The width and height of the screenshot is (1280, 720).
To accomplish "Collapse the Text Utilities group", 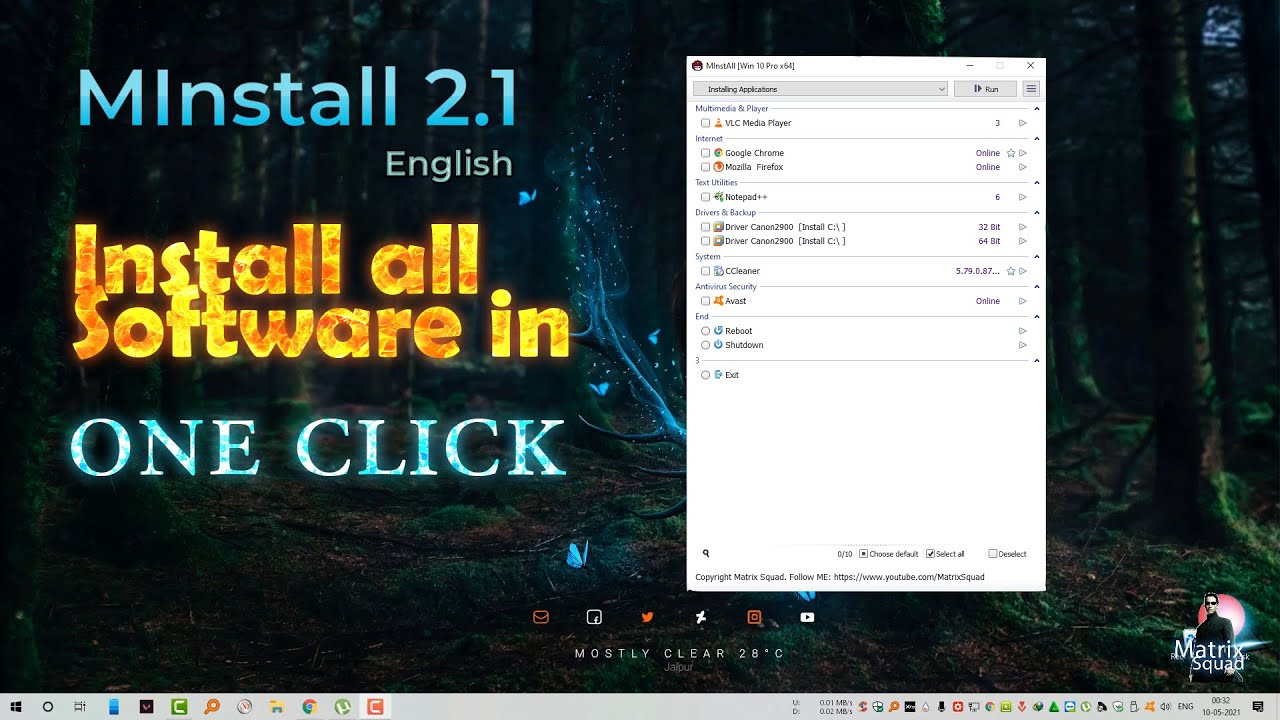I will [1036, 182].
